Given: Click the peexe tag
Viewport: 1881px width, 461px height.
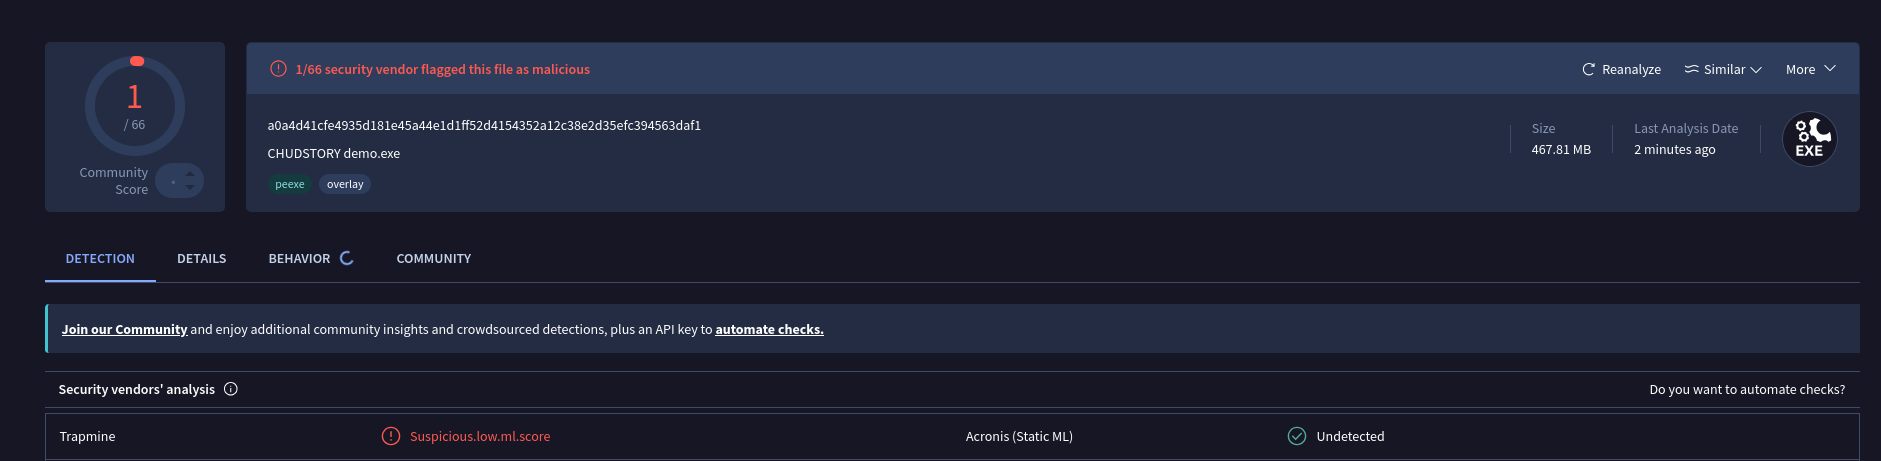Looking at the screenshot, I should tap(290, 184).
